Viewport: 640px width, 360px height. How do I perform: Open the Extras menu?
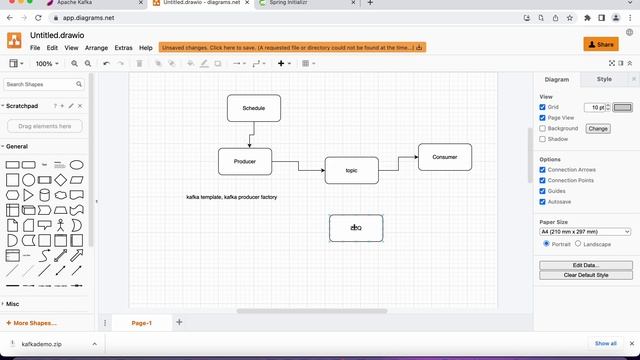[x=123, y=48]
